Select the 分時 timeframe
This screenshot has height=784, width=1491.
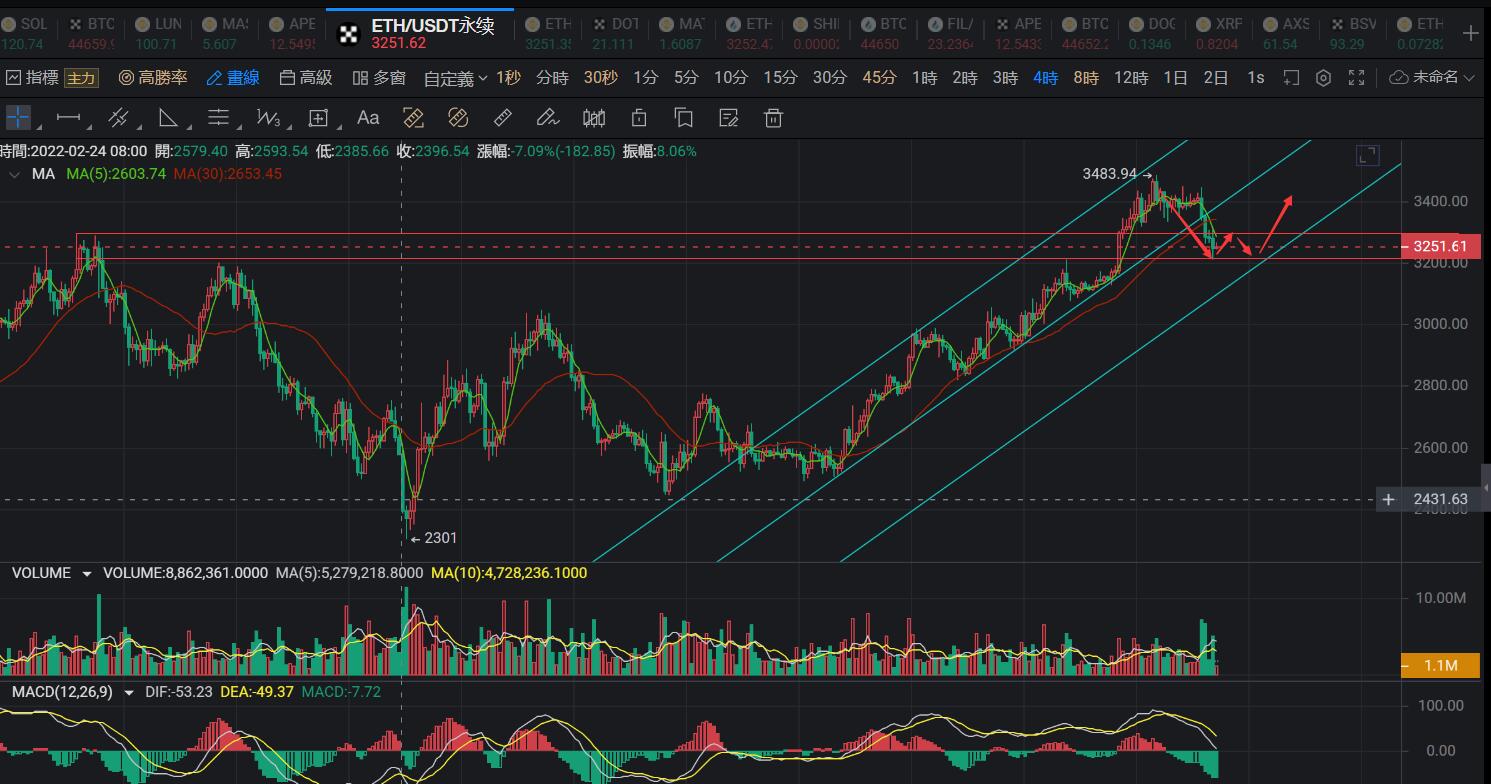coord(552,78)
